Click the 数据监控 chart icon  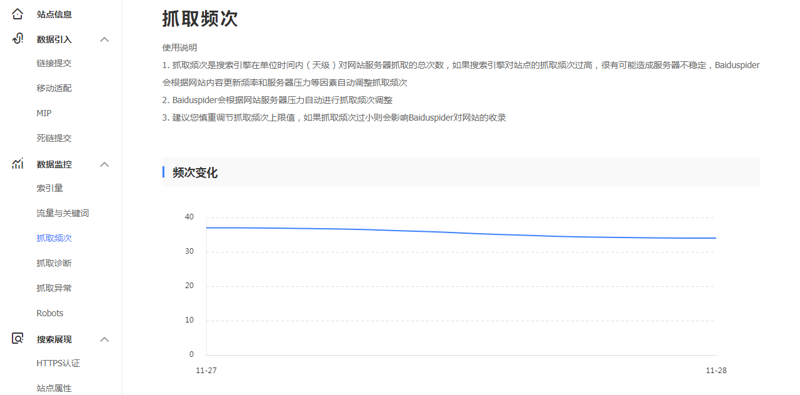17,164
